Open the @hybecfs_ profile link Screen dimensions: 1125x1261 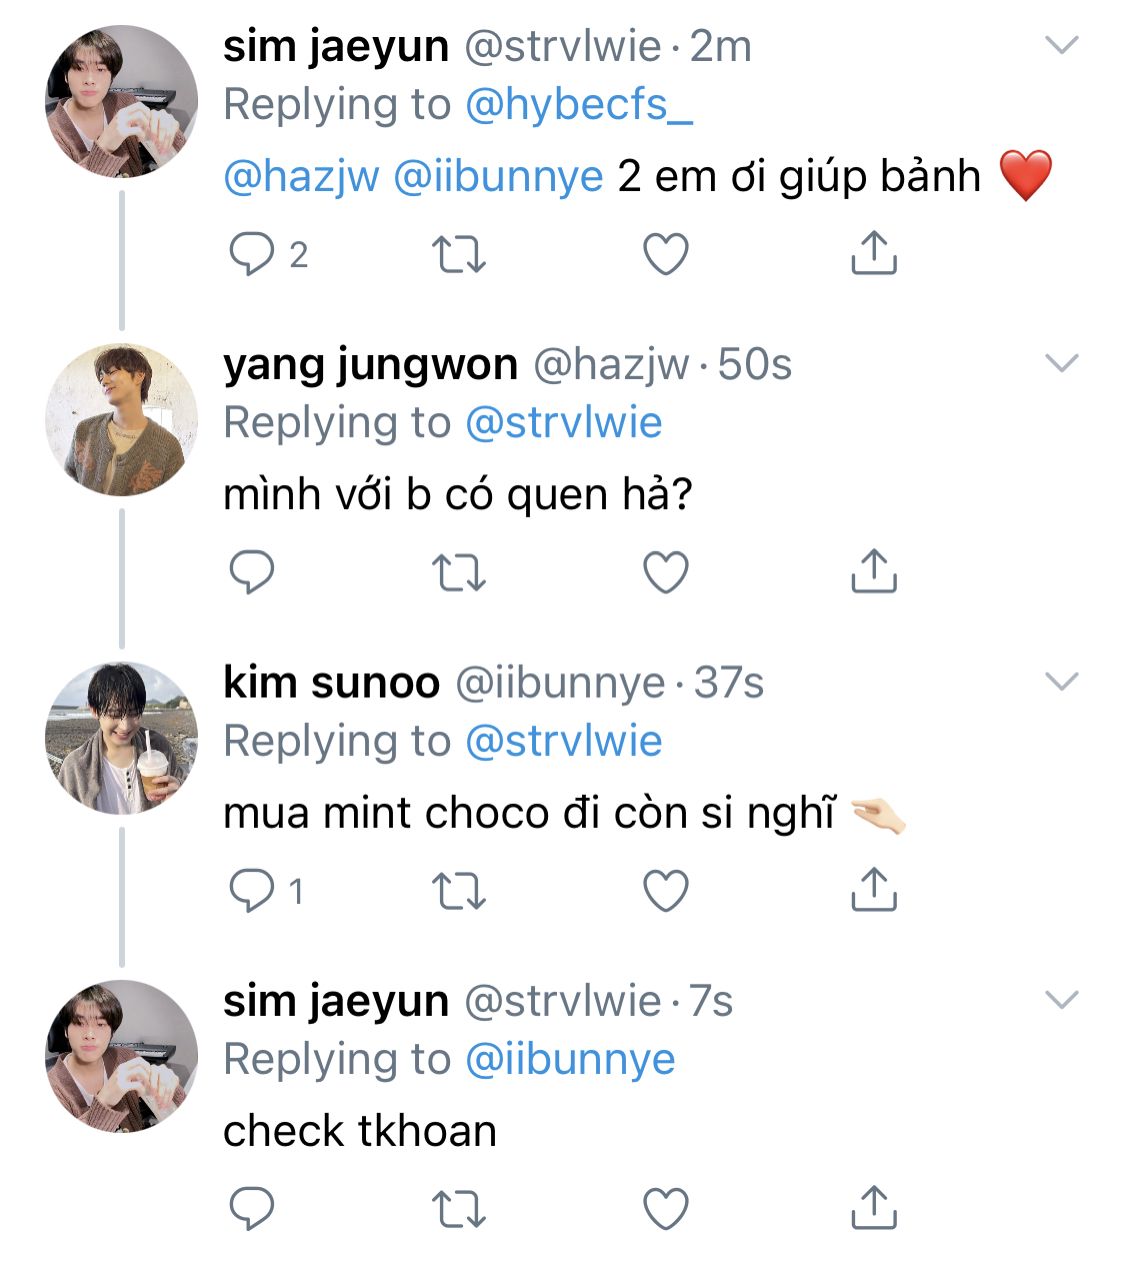click(579, 105)
